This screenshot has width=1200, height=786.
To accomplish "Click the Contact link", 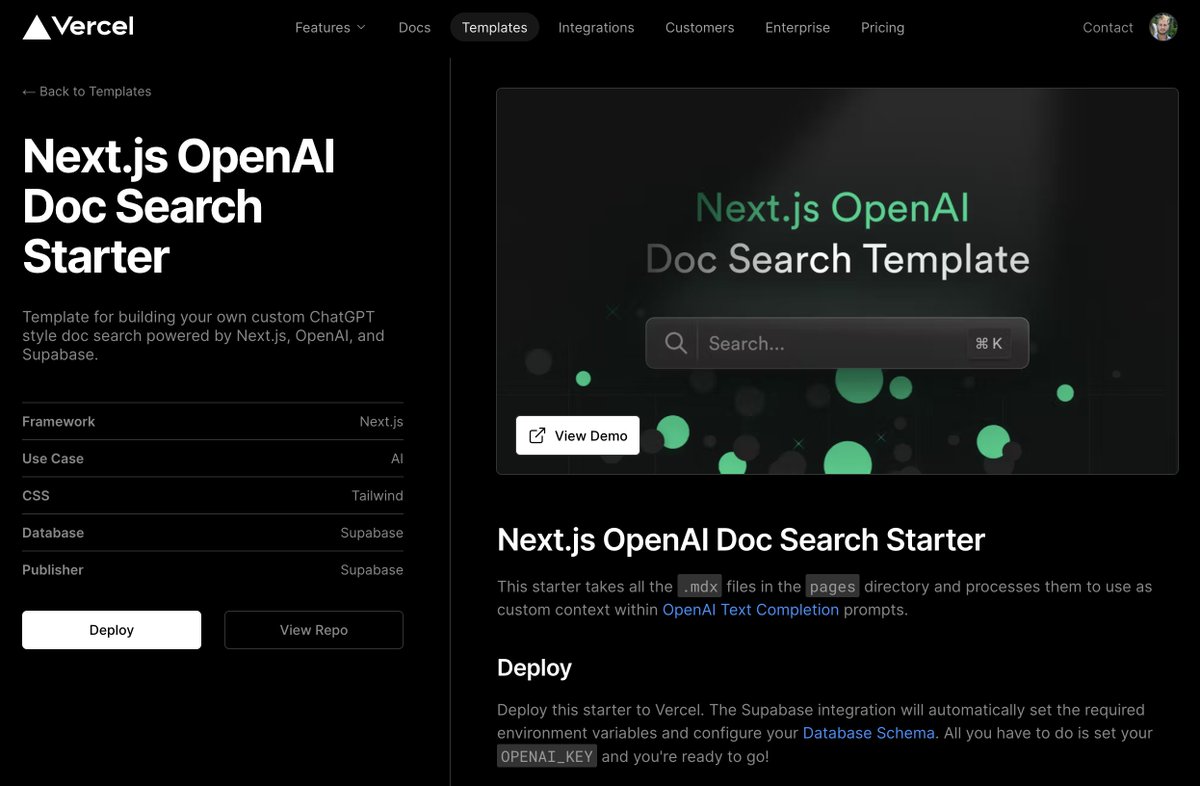I will click(1108, 27).
